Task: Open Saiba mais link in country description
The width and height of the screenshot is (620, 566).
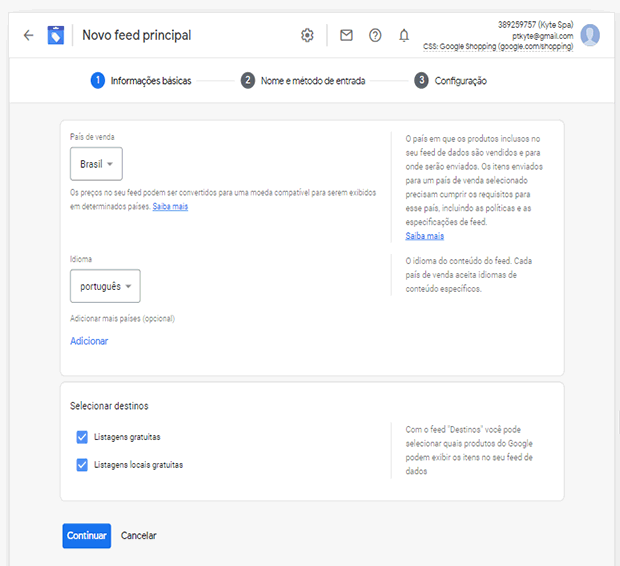Action: pos(425,236)
